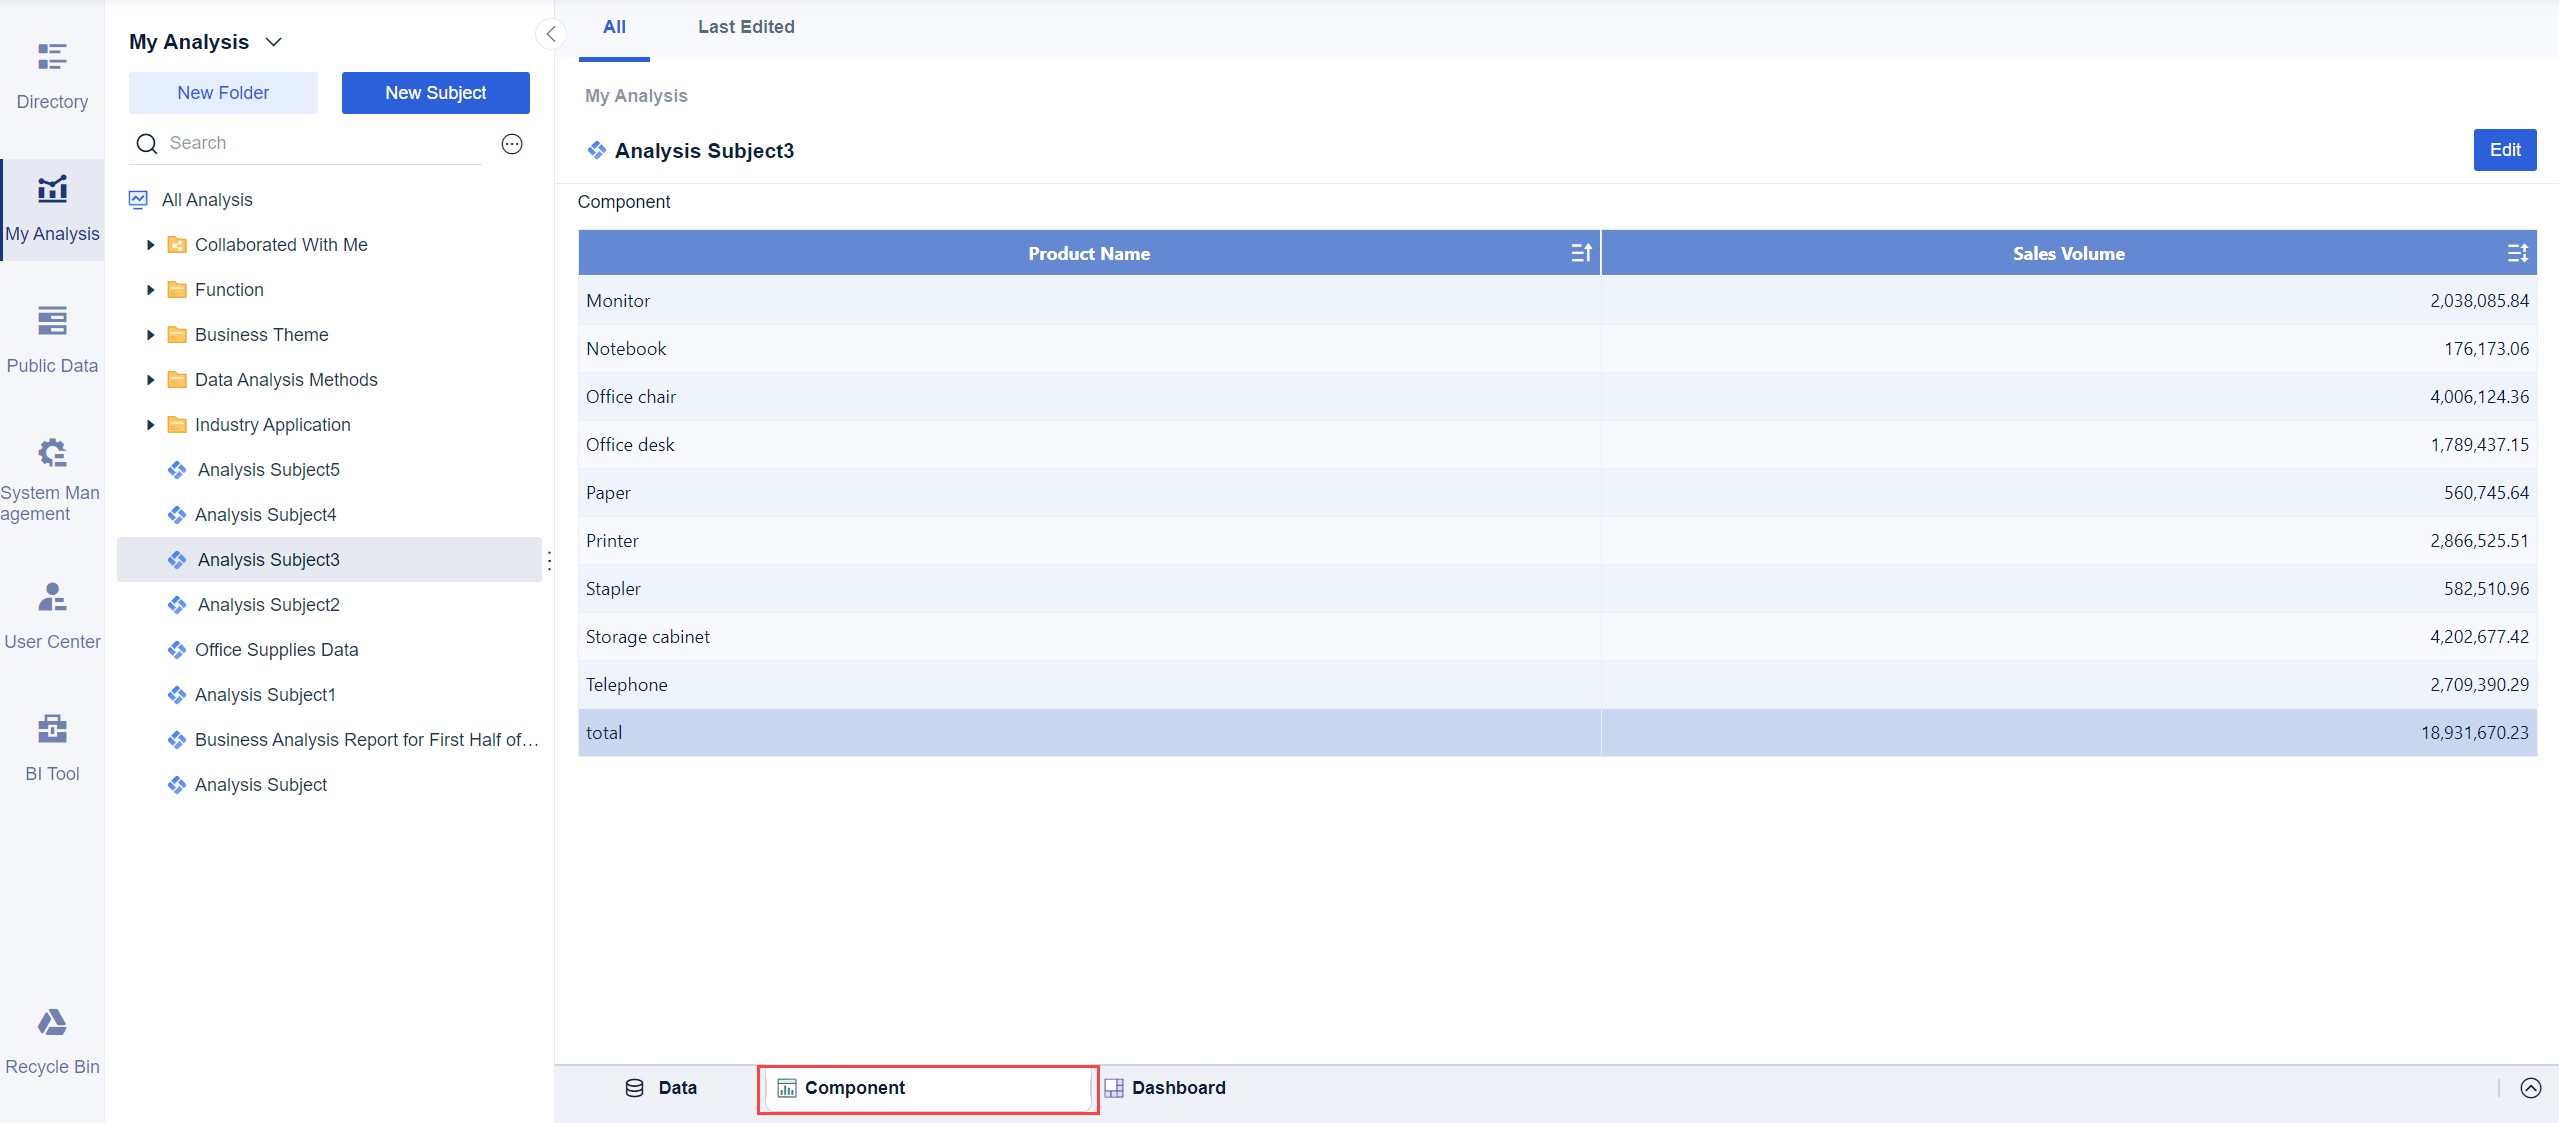Viewport: 2559px width, 1123px height.
Task: Click the Edit button
Action: (x=2504, y=150)
